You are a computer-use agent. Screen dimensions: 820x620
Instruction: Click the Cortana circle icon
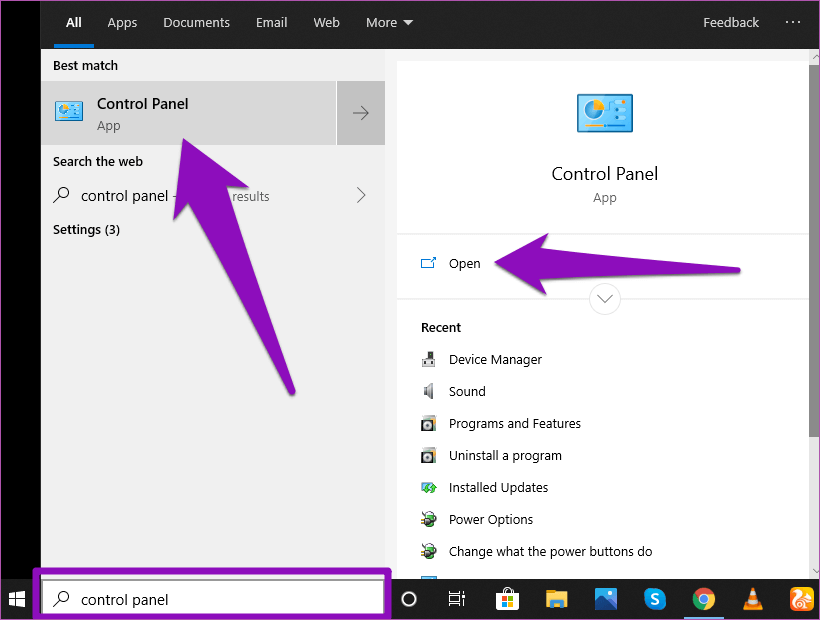tap(409, 599)
